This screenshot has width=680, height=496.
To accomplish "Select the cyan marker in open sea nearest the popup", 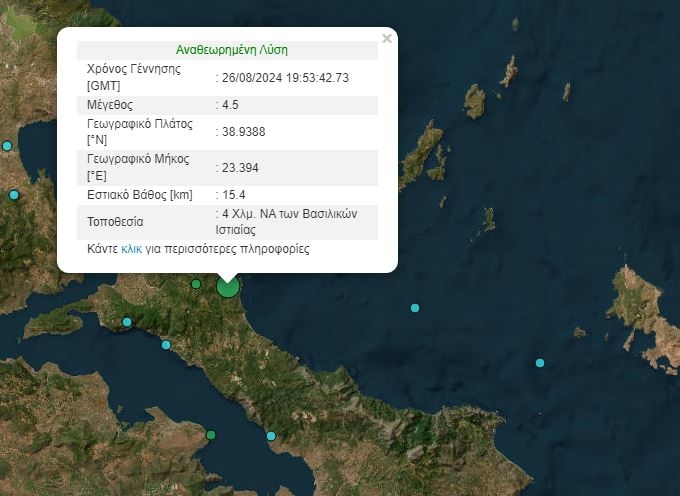I will click(x=415, y=307).
